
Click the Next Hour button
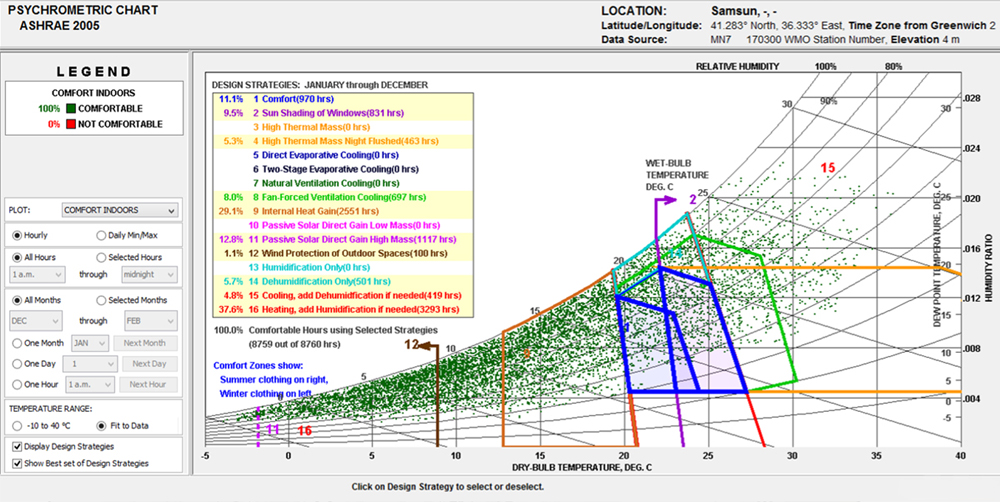147,385
